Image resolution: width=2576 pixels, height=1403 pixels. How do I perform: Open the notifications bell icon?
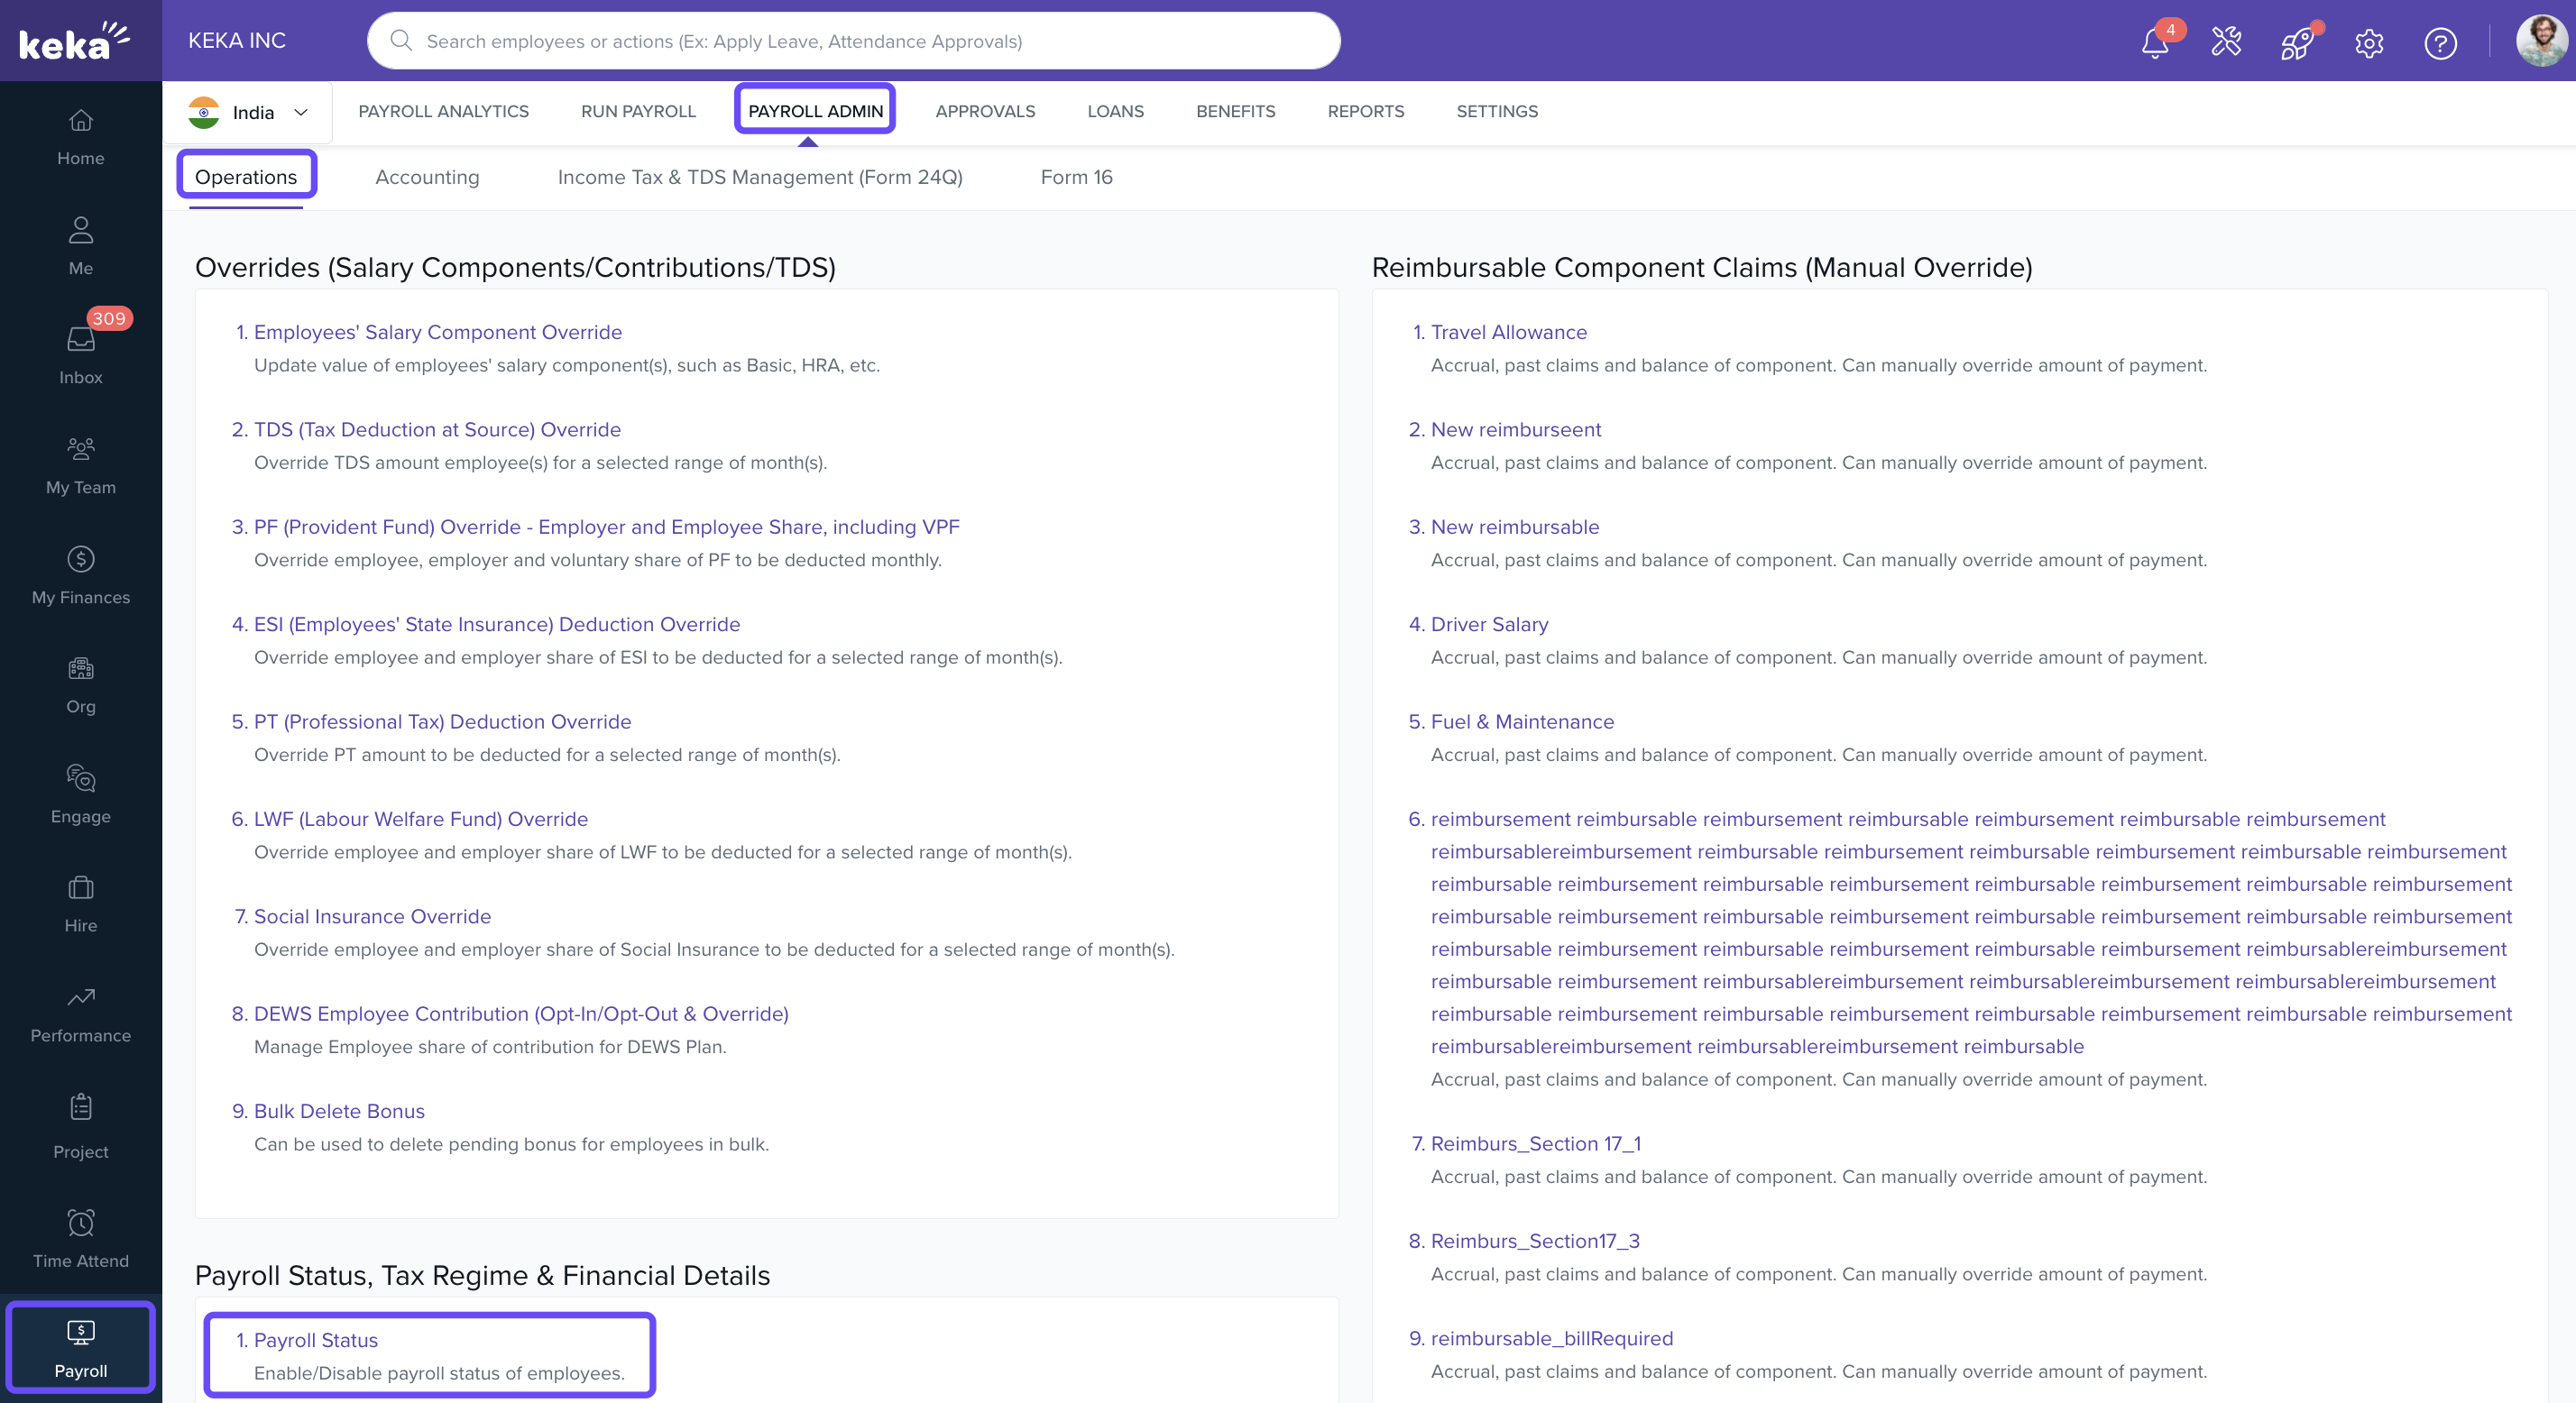[x=2154, y=43]
